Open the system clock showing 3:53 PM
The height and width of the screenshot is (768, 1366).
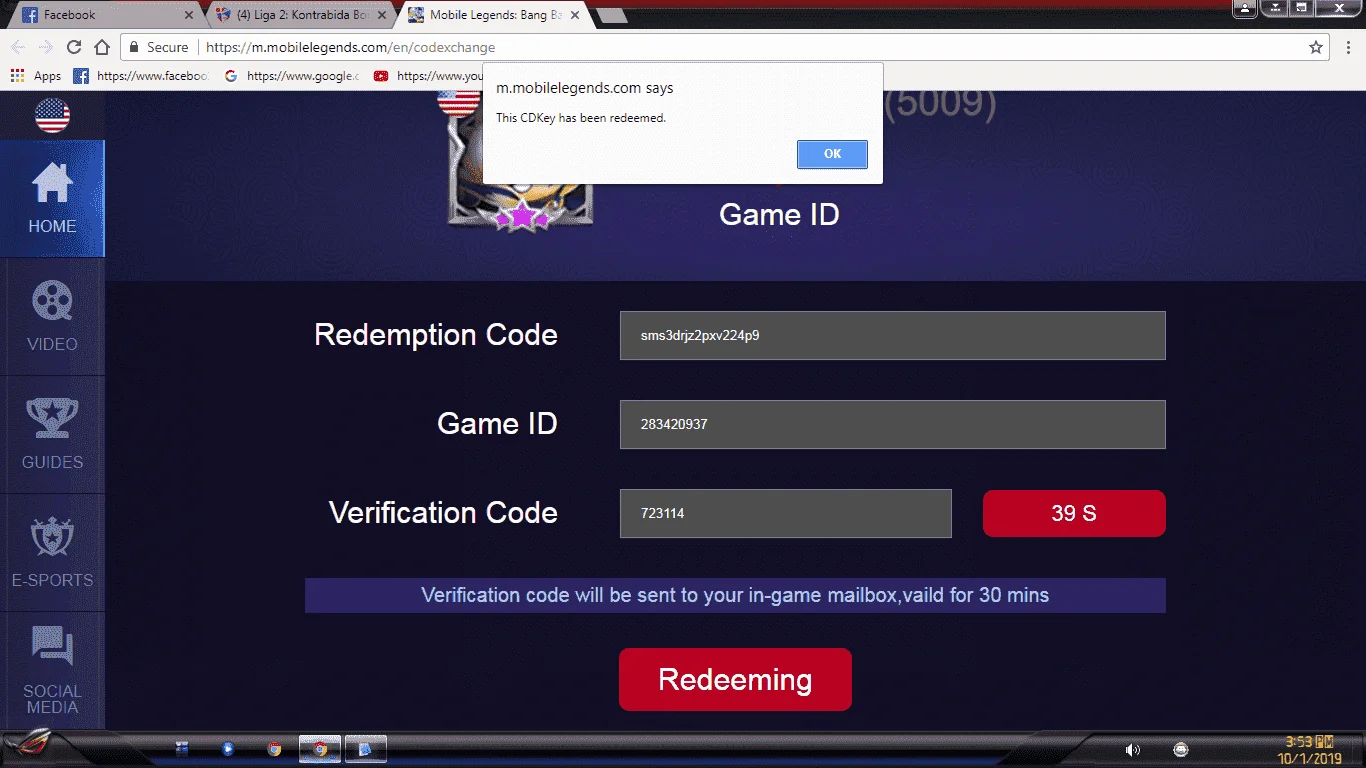tap(1310, 750)
